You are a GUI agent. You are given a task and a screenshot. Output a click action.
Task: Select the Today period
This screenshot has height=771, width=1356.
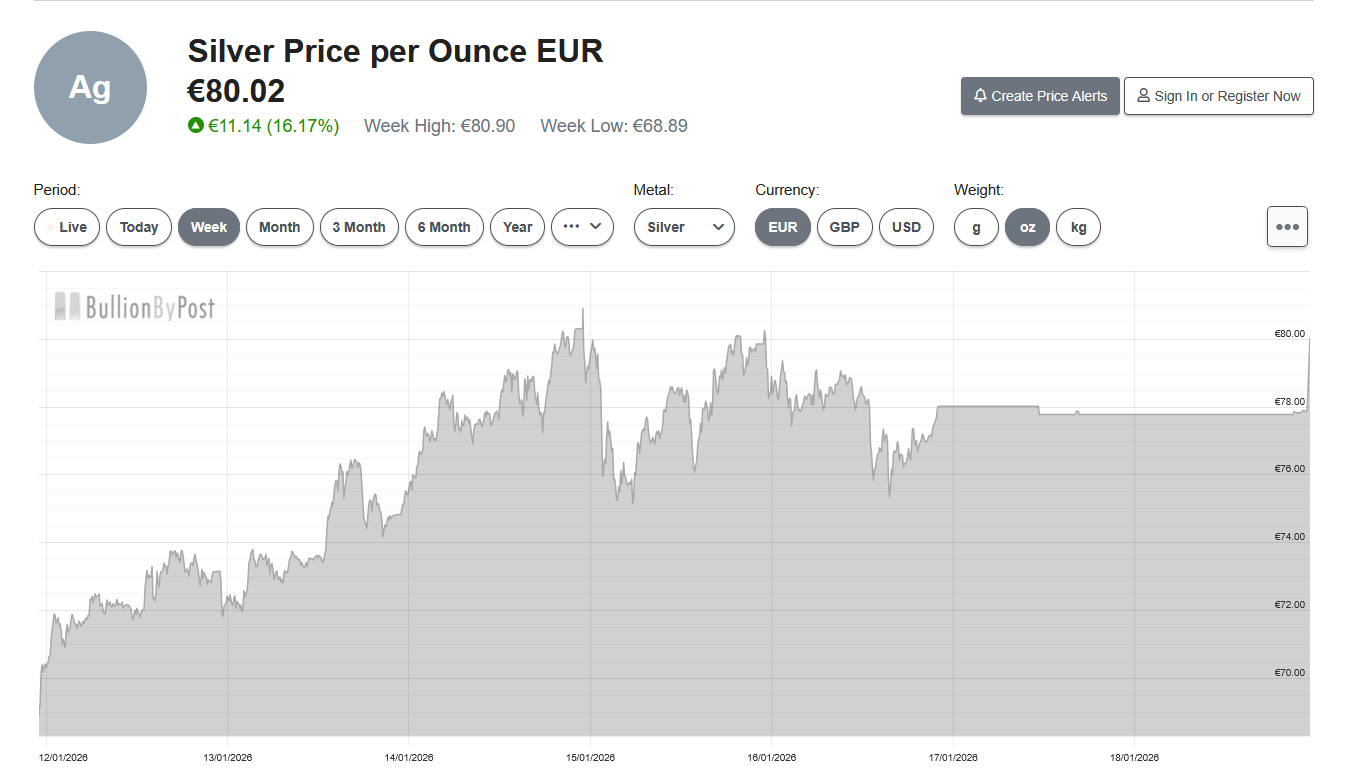pyautogui.click(x=139, y=227)
